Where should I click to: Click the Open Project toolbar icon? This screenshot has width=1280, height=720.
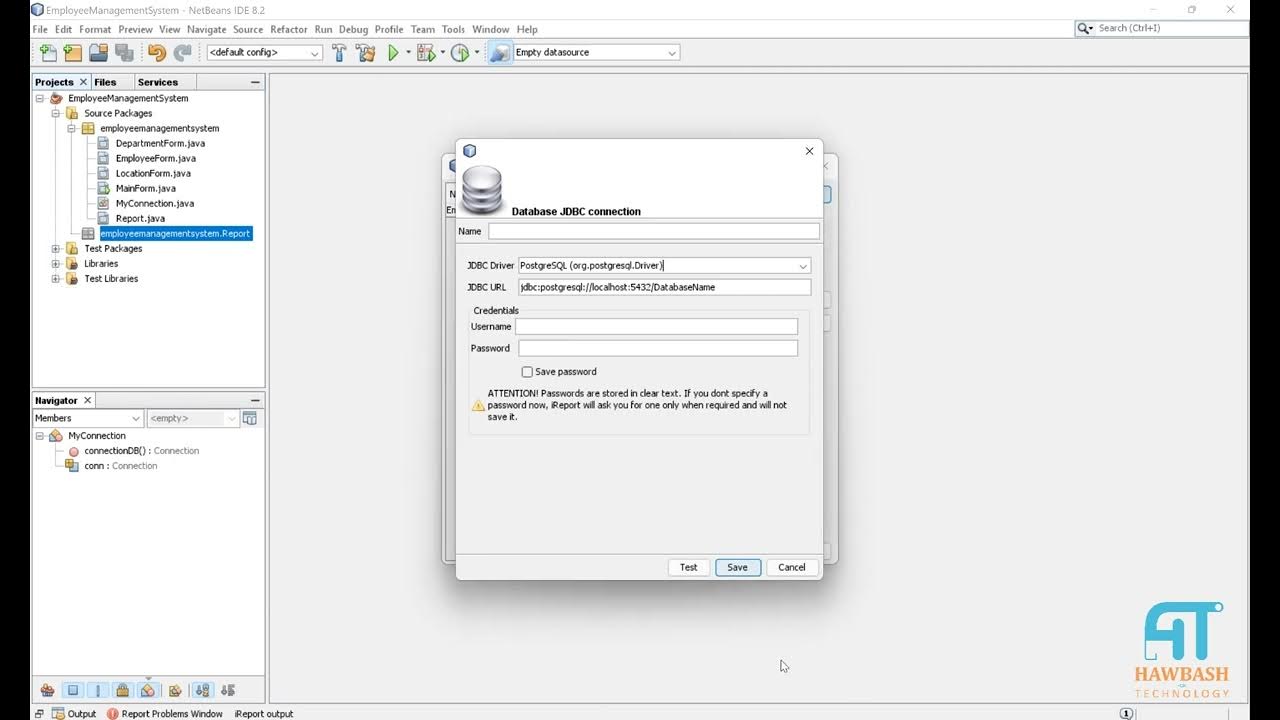[98, 53]
